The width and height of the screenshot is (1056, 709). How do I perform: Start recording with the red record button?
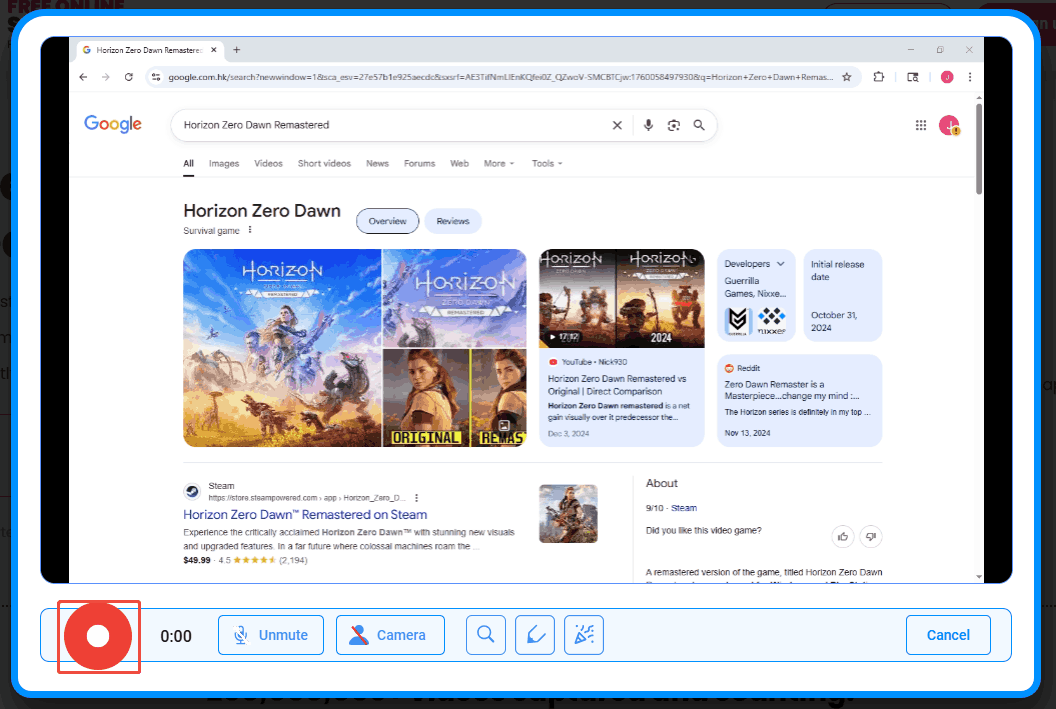tap(98, 636)
